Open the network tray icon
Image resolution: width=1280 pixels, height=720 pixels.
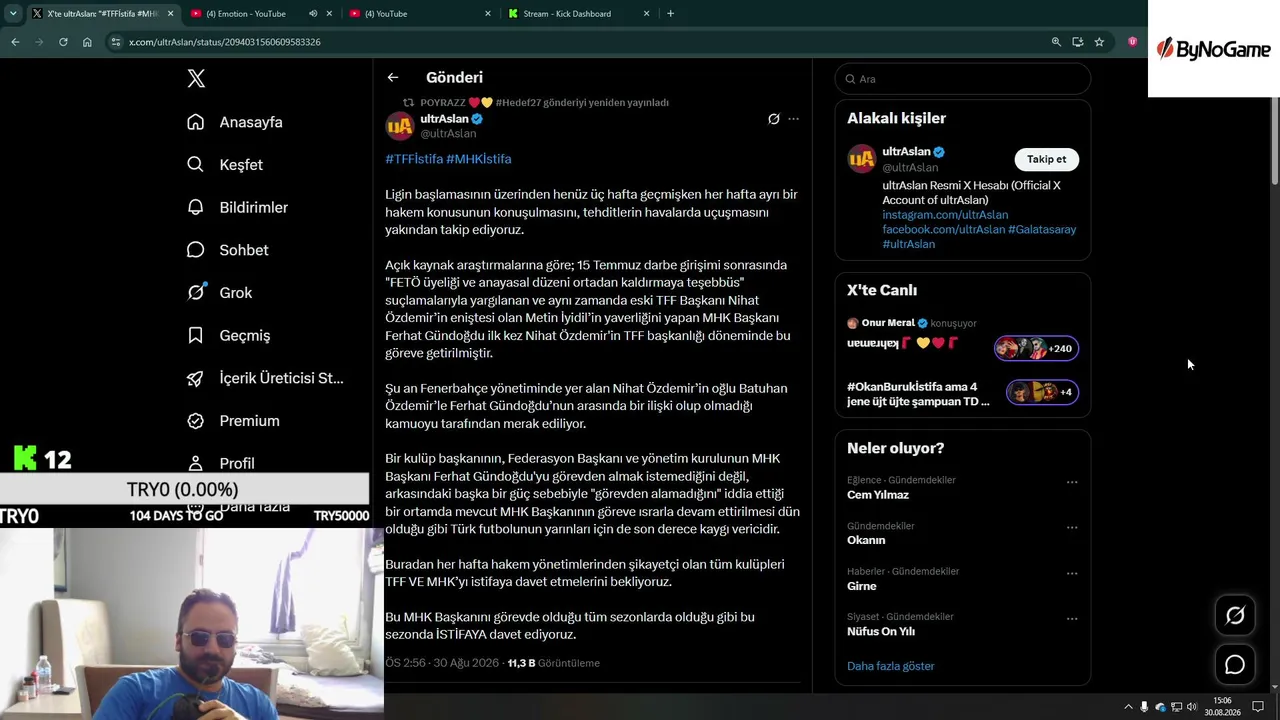click(1176, 707)
